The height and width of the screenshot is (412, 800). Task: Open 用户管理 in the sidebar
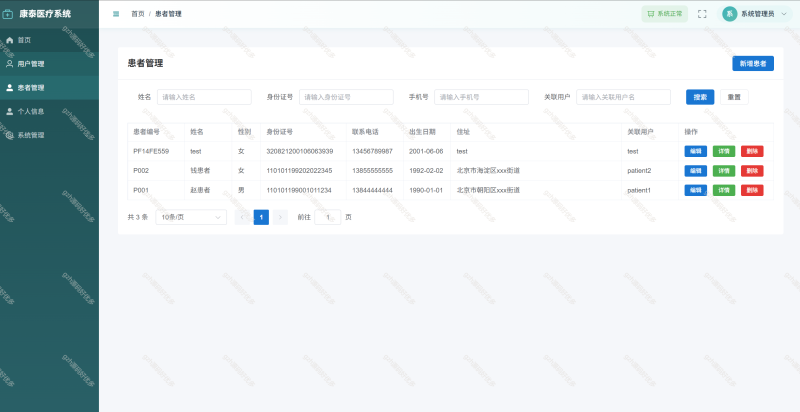pos(49,64)
